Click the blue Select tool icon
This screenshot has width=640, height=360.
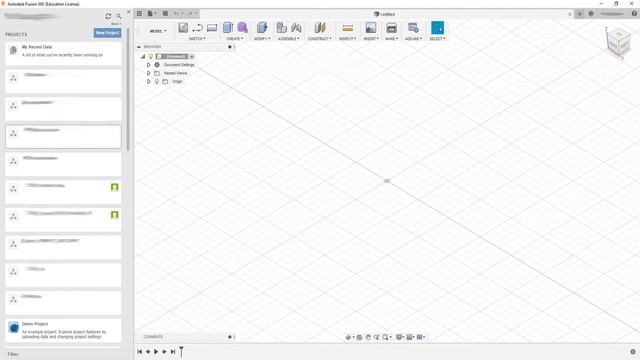point(437,28)
